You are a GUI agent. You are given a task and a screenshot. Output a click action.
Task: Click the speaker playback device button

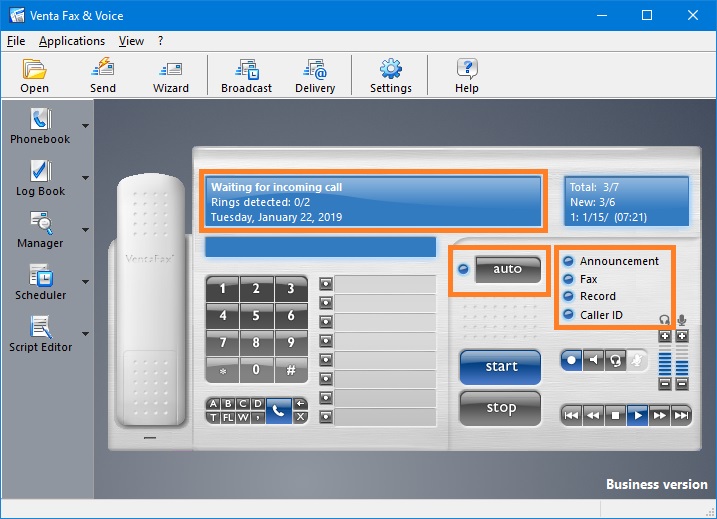click(594, 360)
